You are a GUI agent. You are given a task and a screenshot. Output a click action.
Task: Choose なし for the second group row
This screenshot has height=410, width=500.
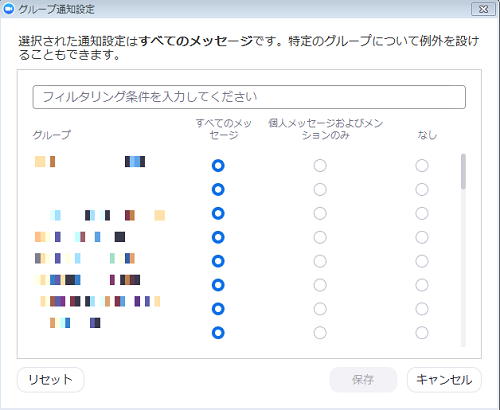point(422,190)
